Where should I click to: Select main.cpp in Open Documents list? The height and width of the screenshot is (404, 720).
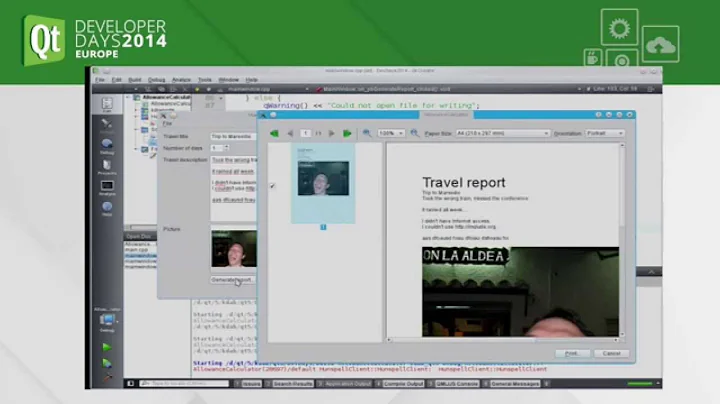click(136, 250)
